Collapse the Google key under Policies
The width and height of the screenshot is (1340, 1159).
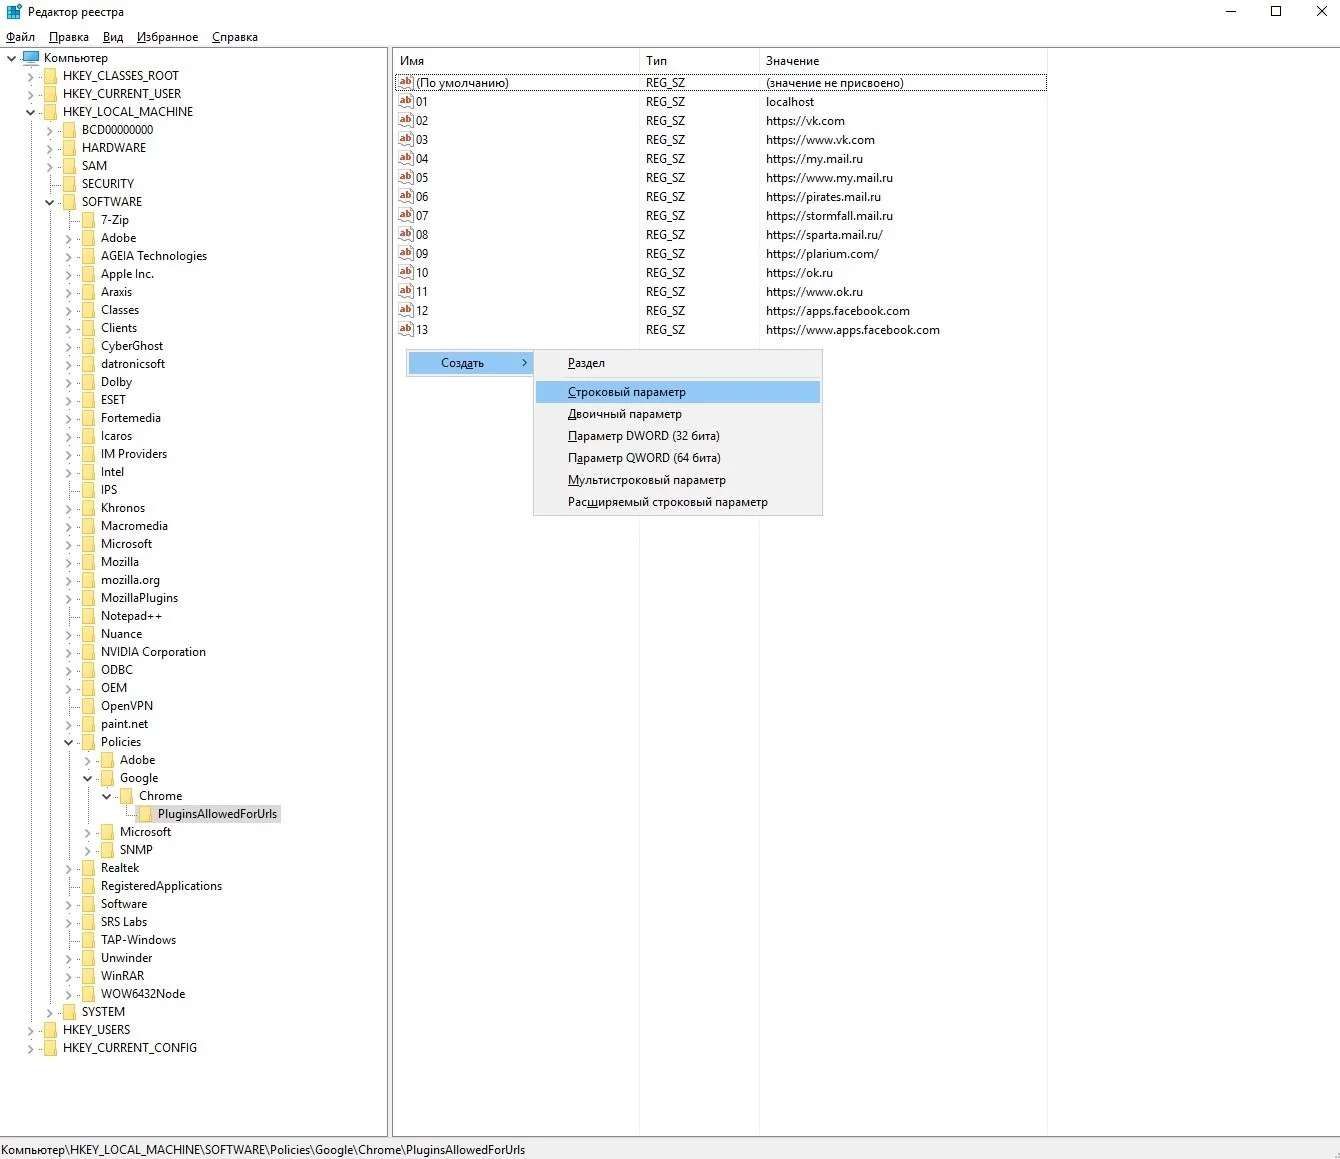[87, 778]
